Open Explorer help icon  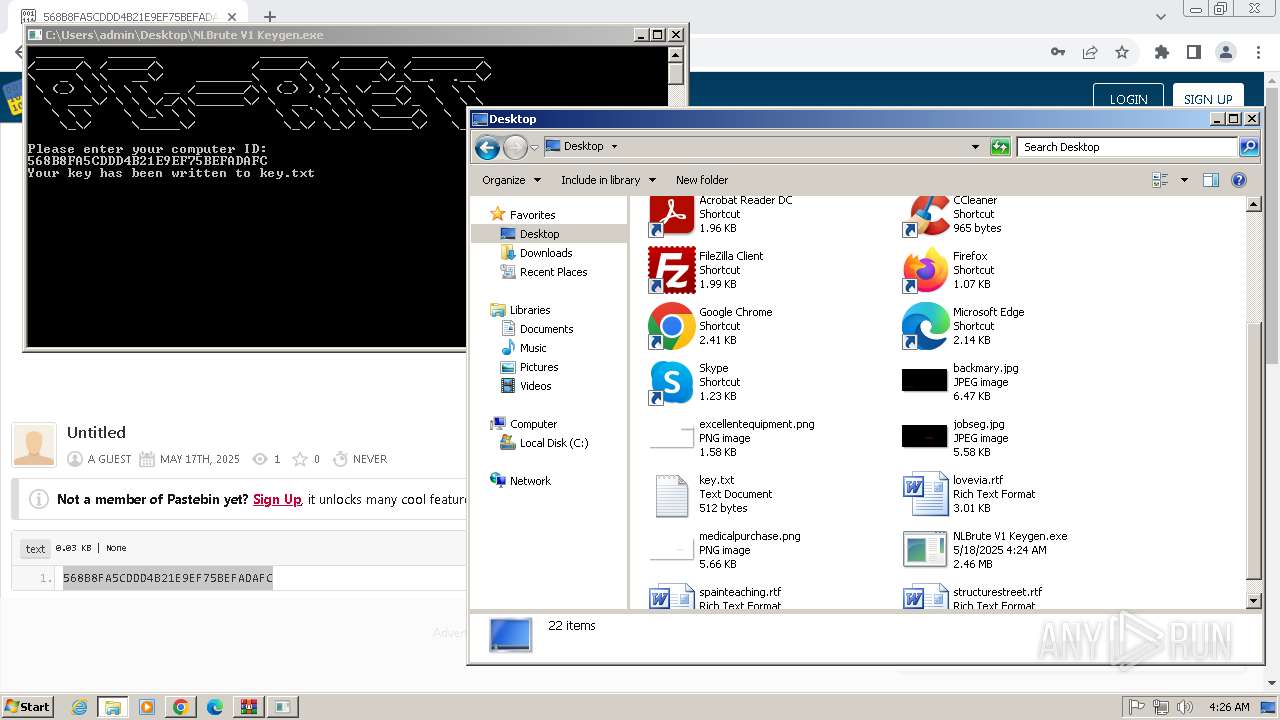[x=1239, y=180]
